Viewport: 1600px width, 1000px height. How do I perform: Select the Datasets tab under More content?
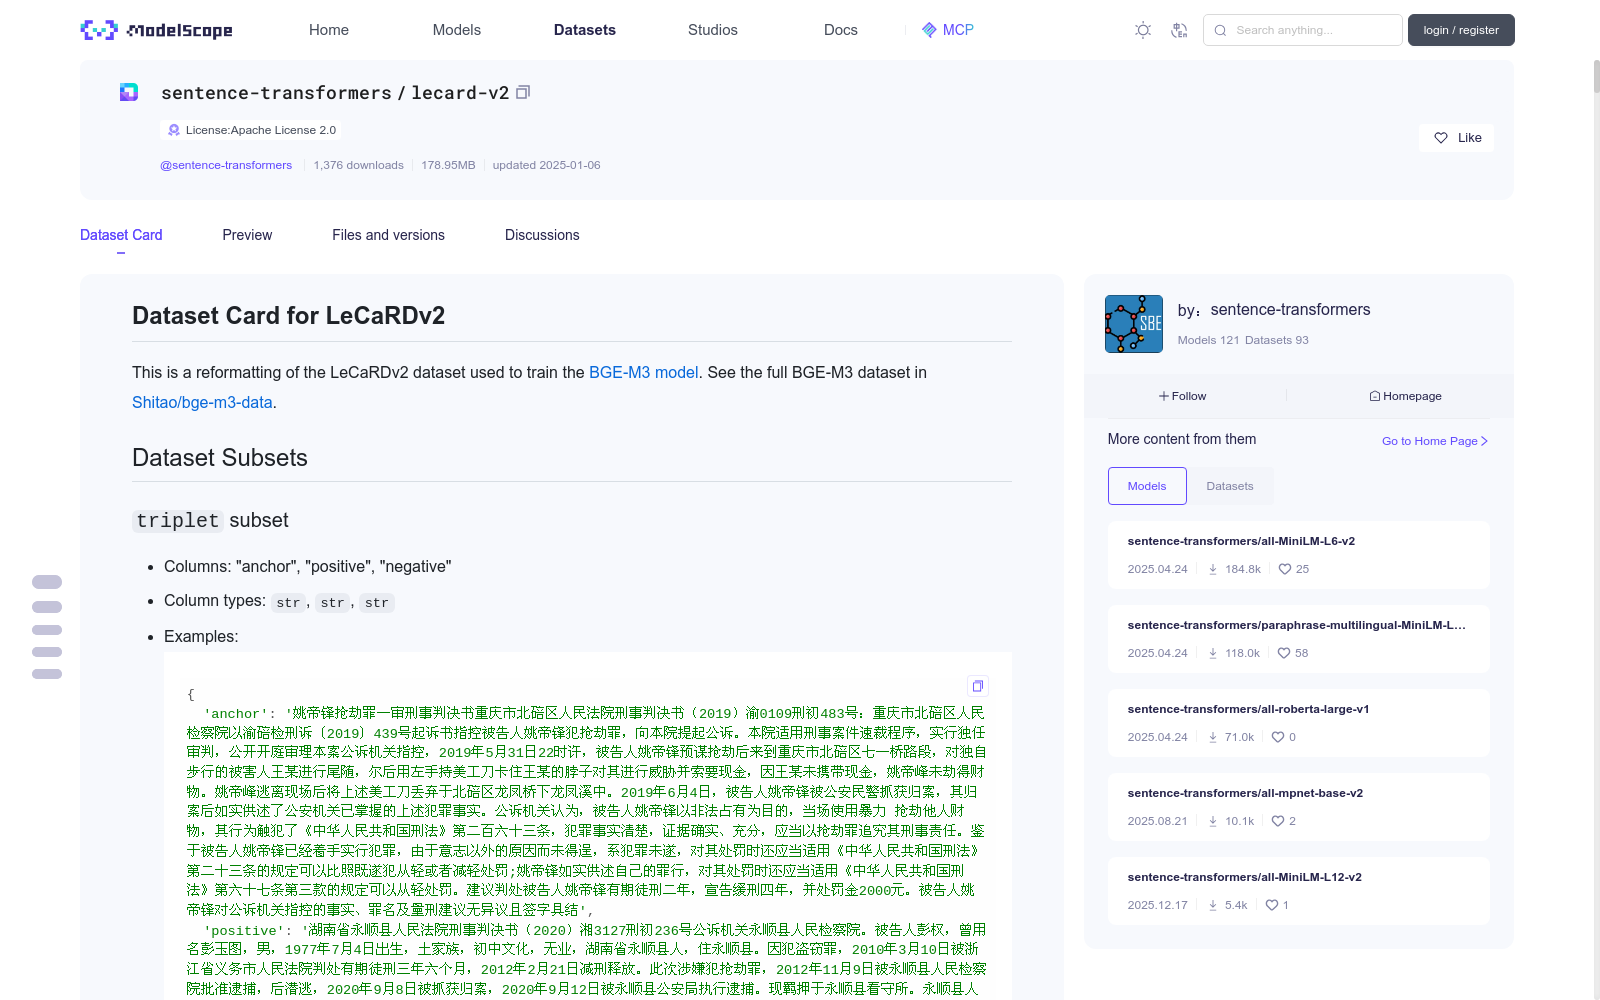tap(1230, 486)
